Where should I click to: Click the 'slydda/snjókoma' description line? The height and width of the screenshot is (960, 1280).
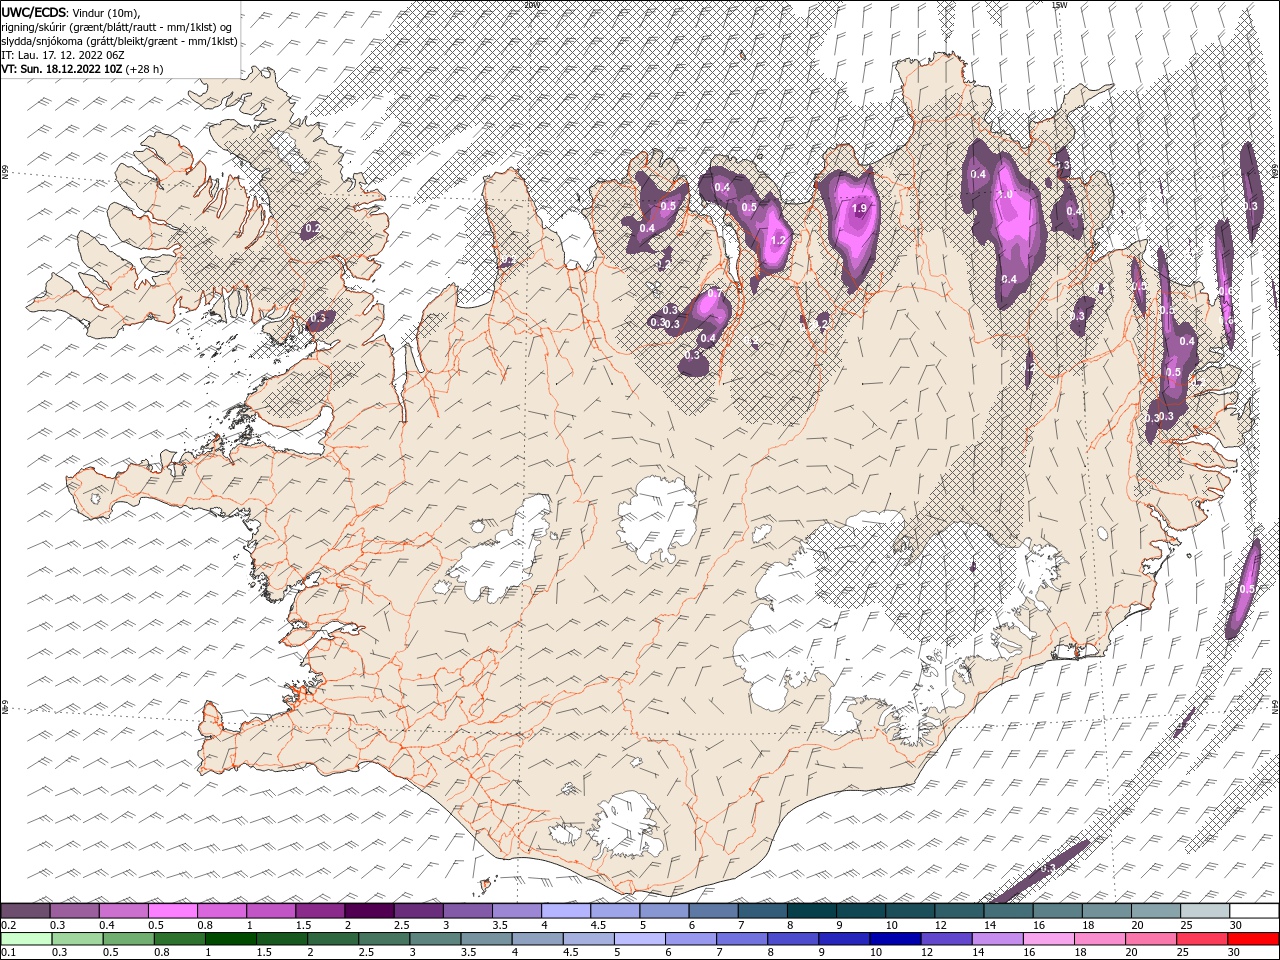pos(120,41)
